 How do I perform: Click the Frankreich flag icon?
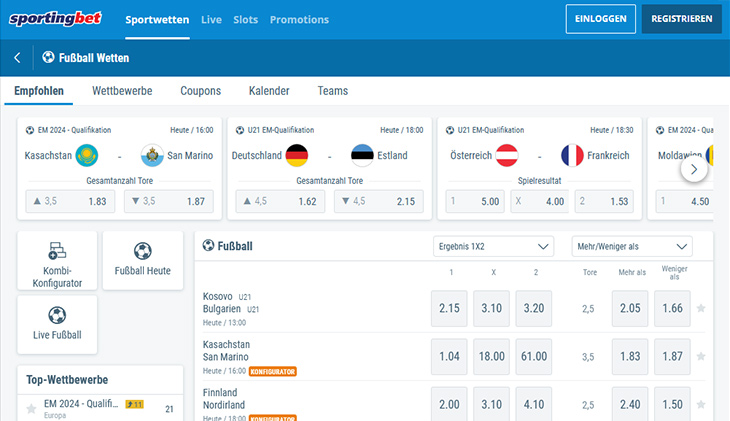[572, 155]
